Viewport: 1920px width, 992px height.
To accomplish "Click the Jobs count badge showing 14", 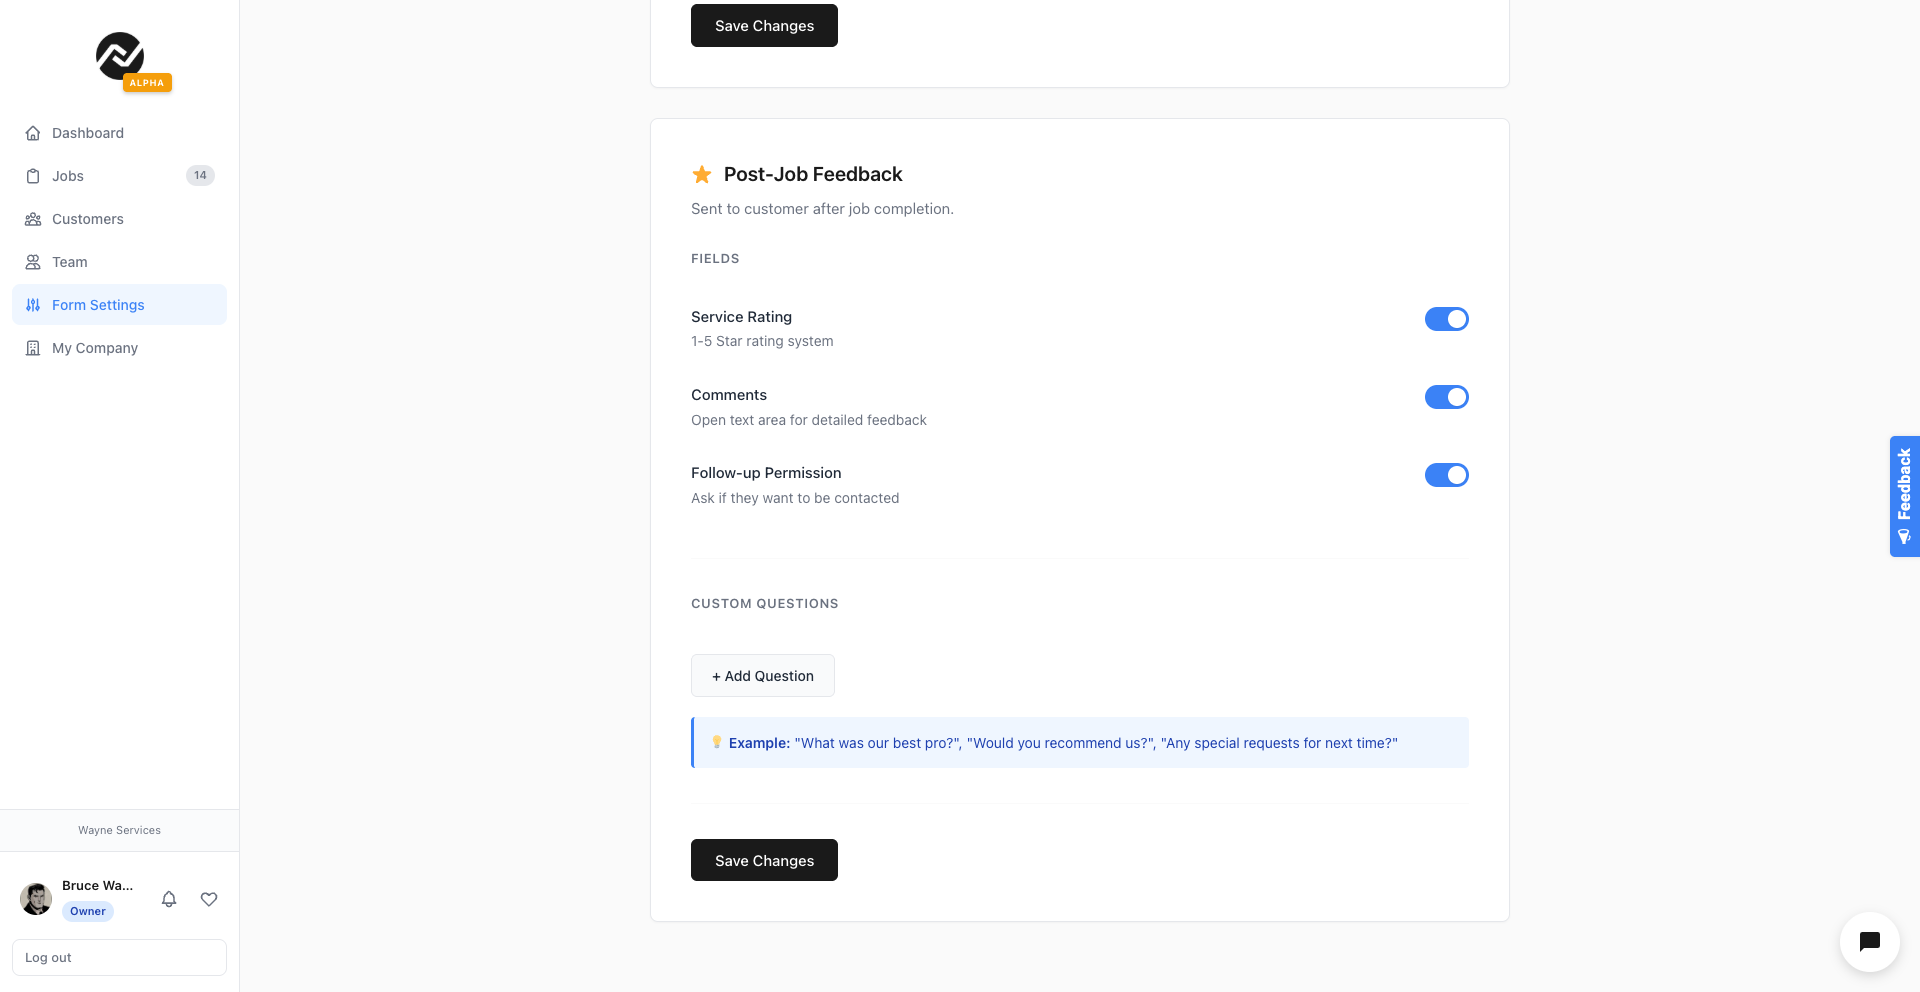I will pos(200,175).
